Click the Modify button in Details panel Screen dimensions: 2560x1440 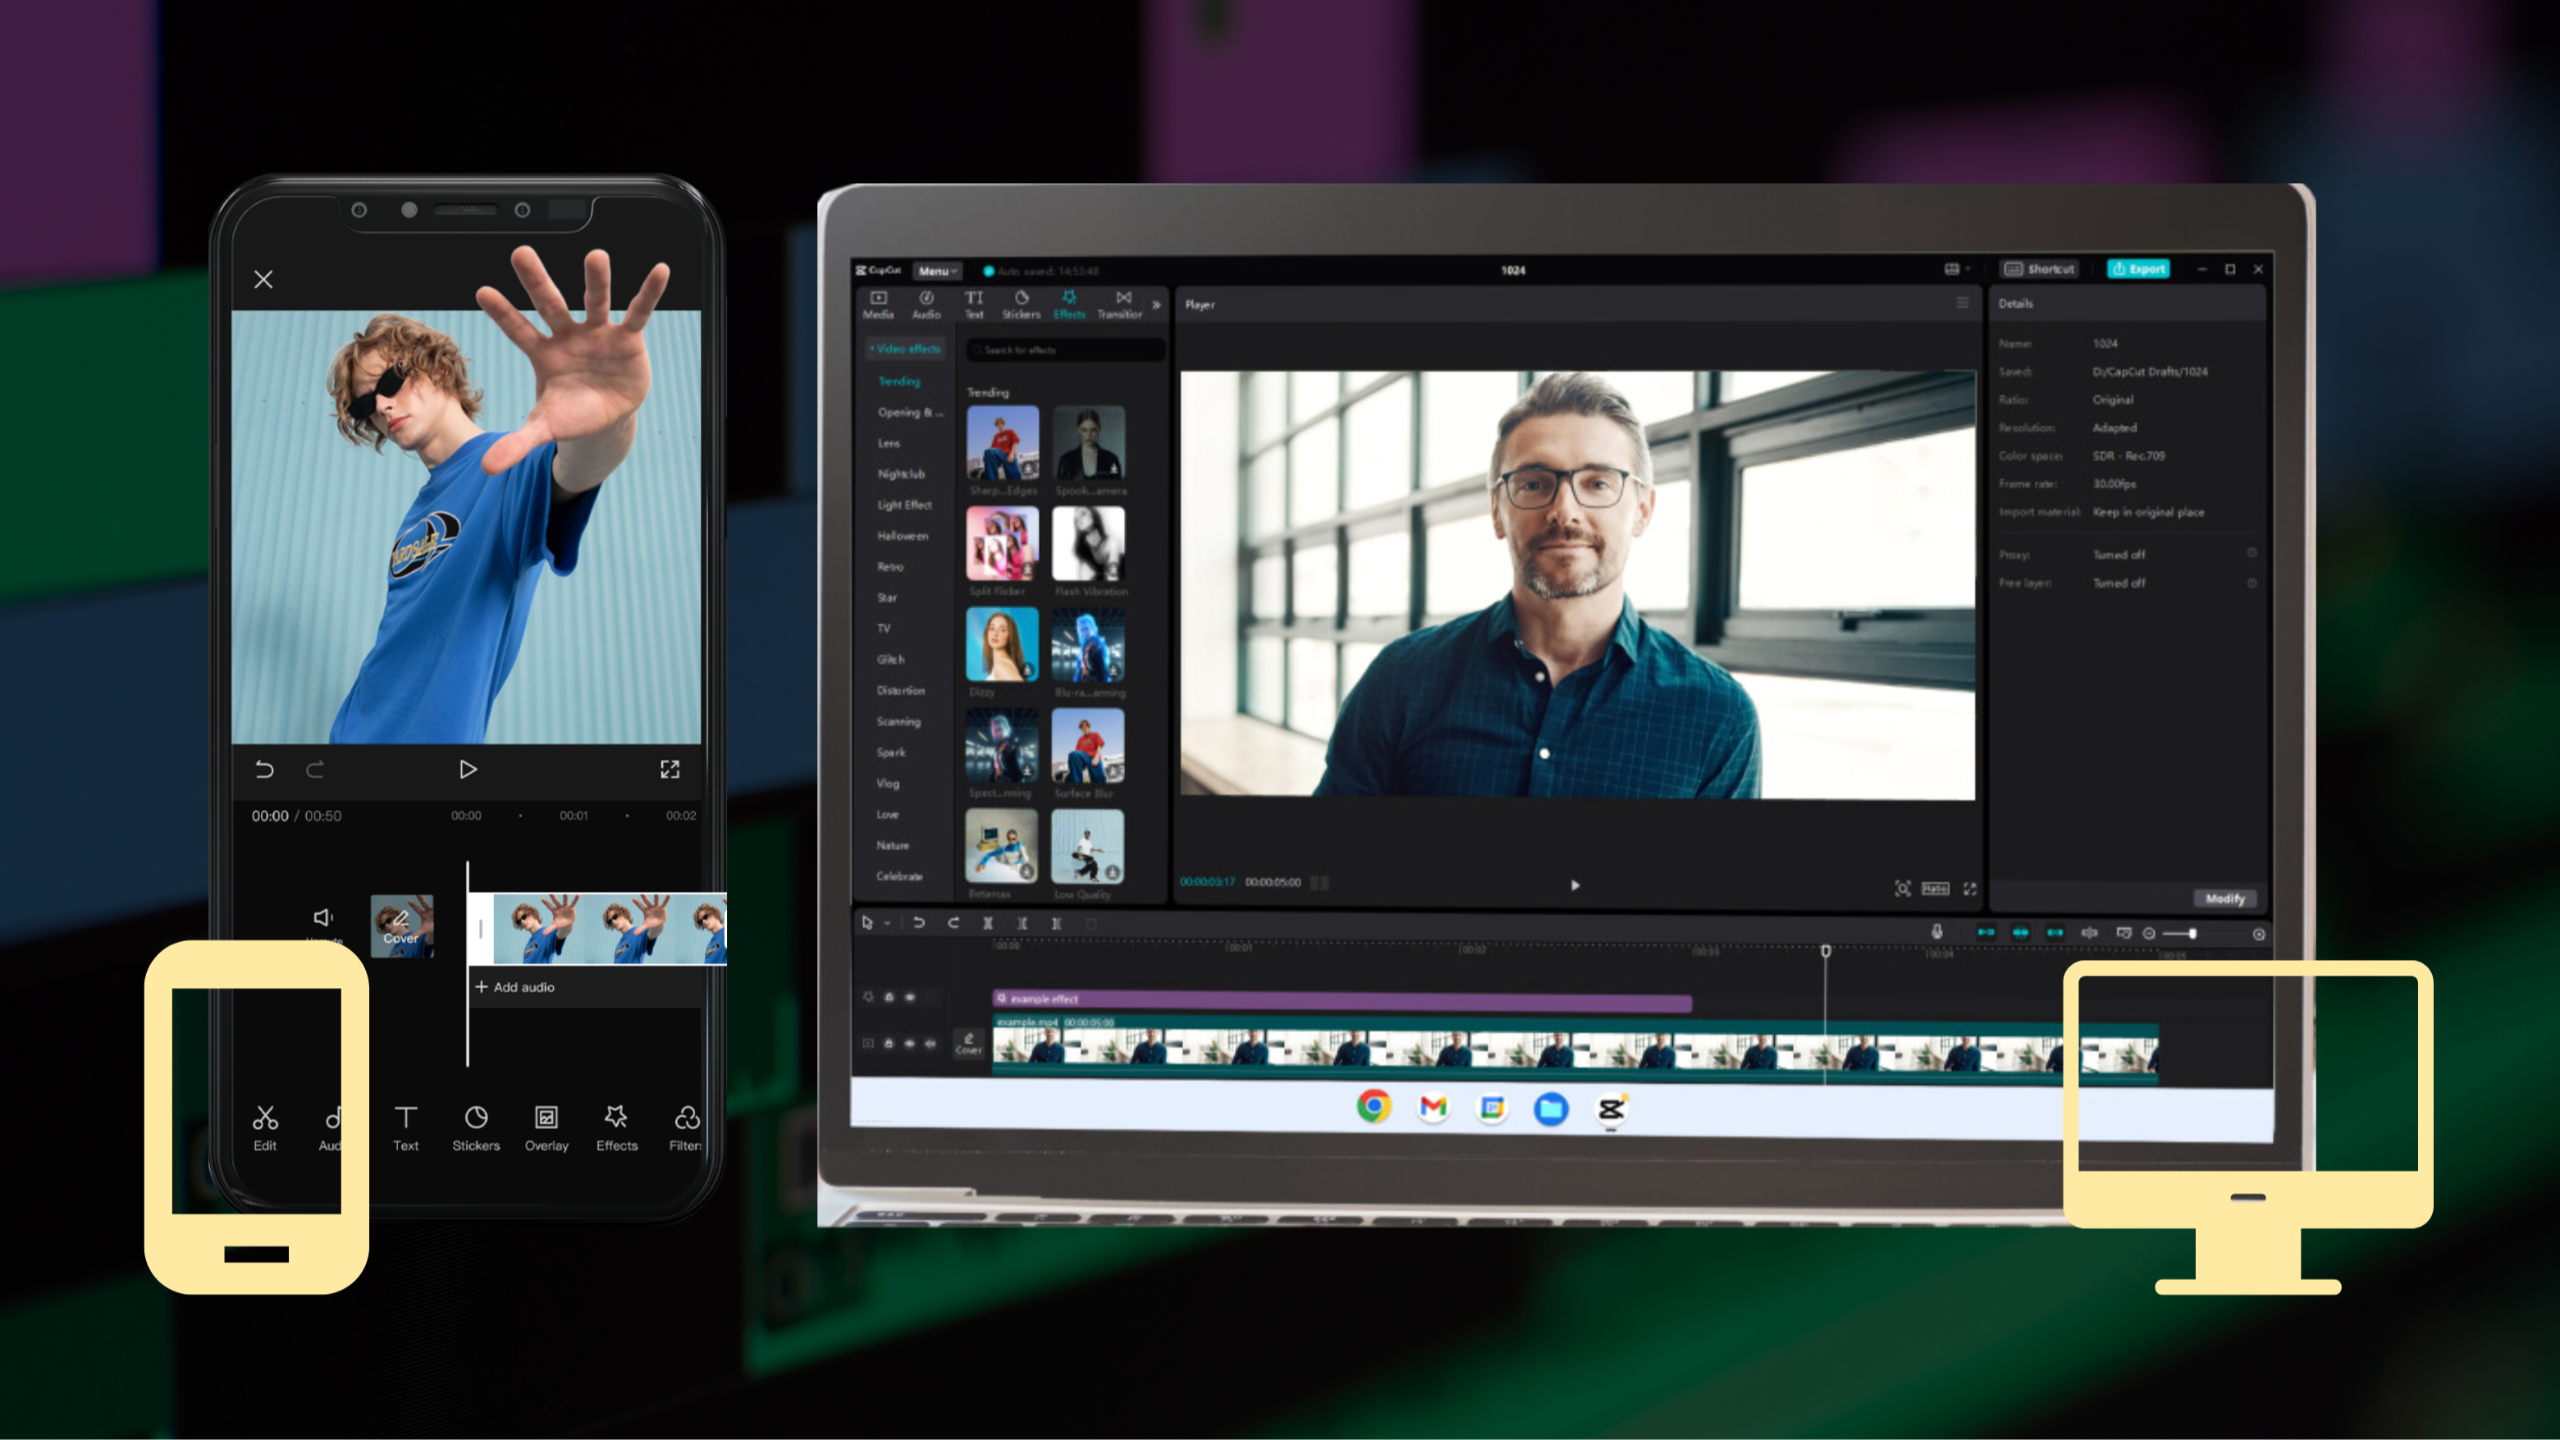point(2225,898)
